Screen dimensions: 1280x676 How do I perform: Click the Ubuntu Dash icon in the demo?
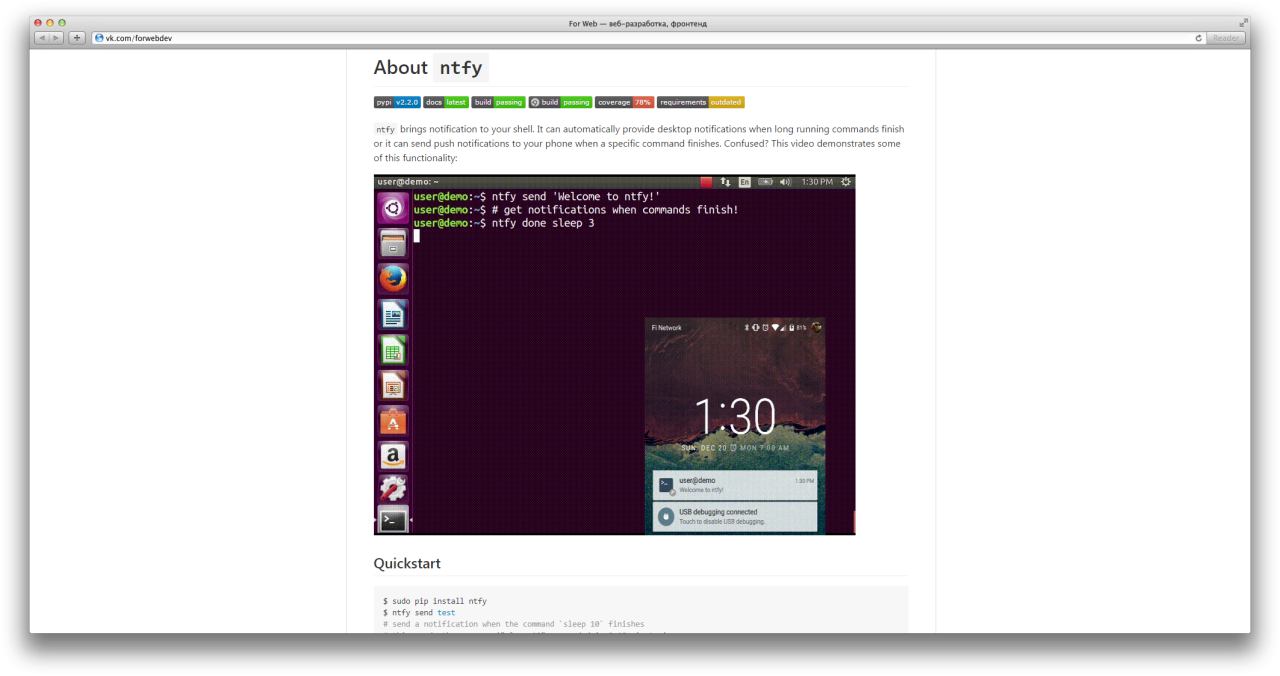tap(393, 208)
